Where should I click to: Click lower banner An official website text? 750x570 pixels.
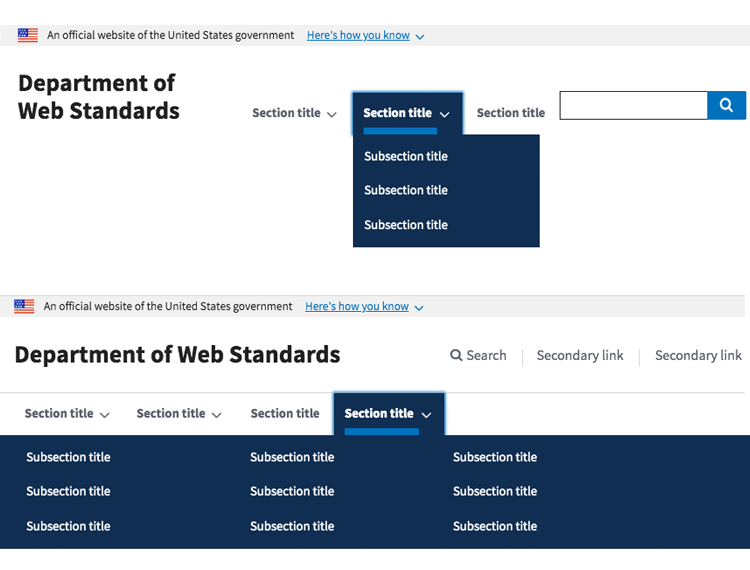click(x=168, y=307)
